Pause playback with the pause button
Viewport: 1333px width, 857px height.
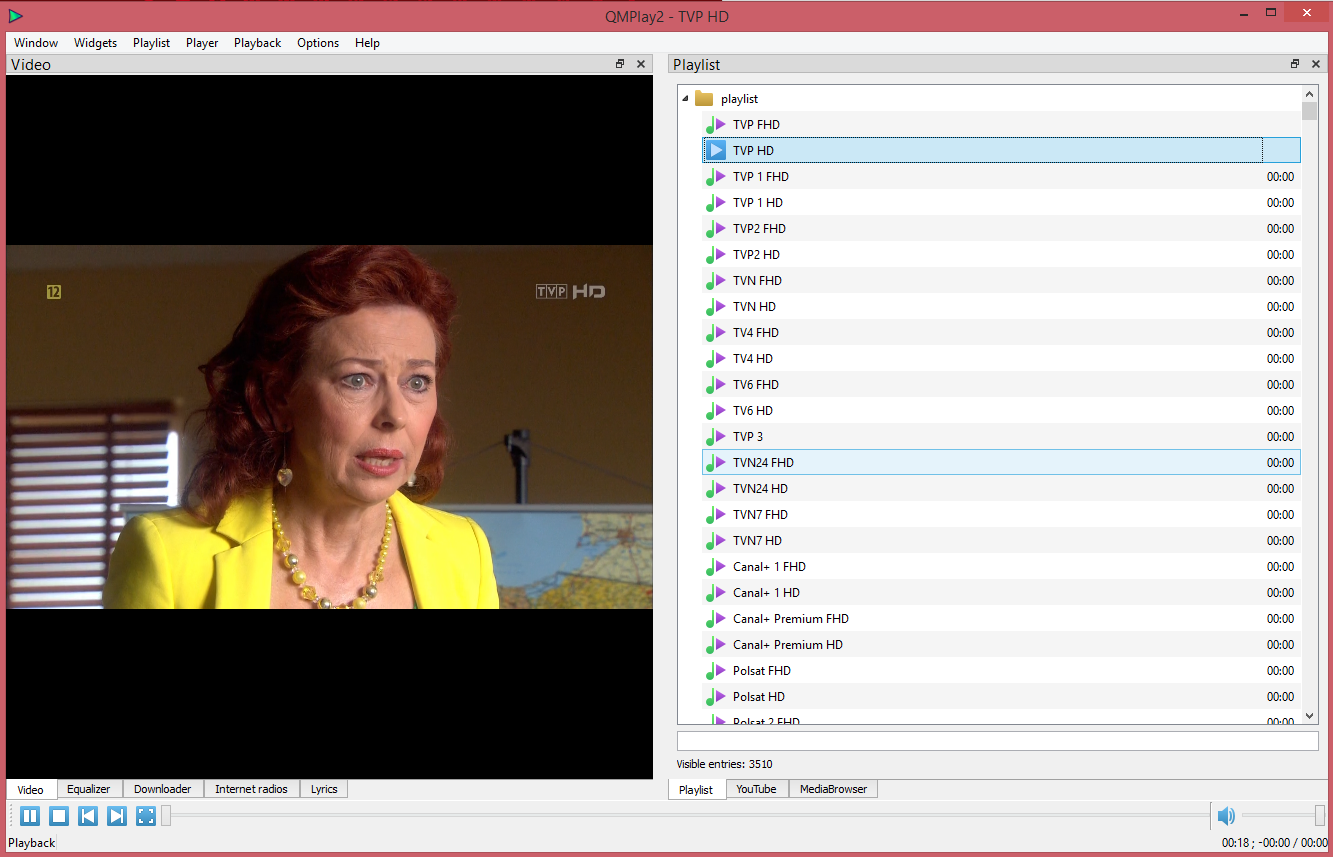click(30, 816)
